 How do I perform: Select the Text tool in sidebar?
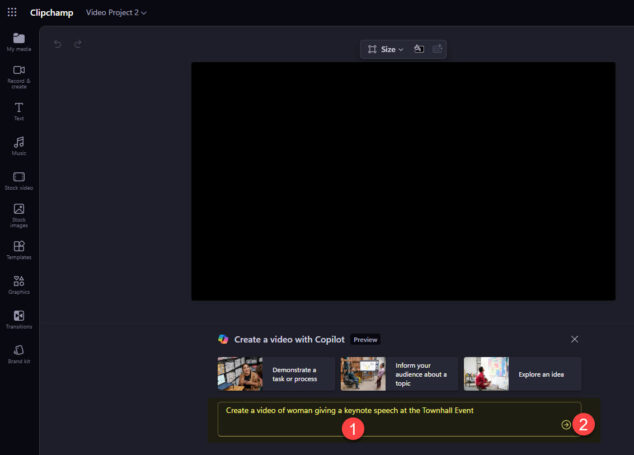pos(19,112)
